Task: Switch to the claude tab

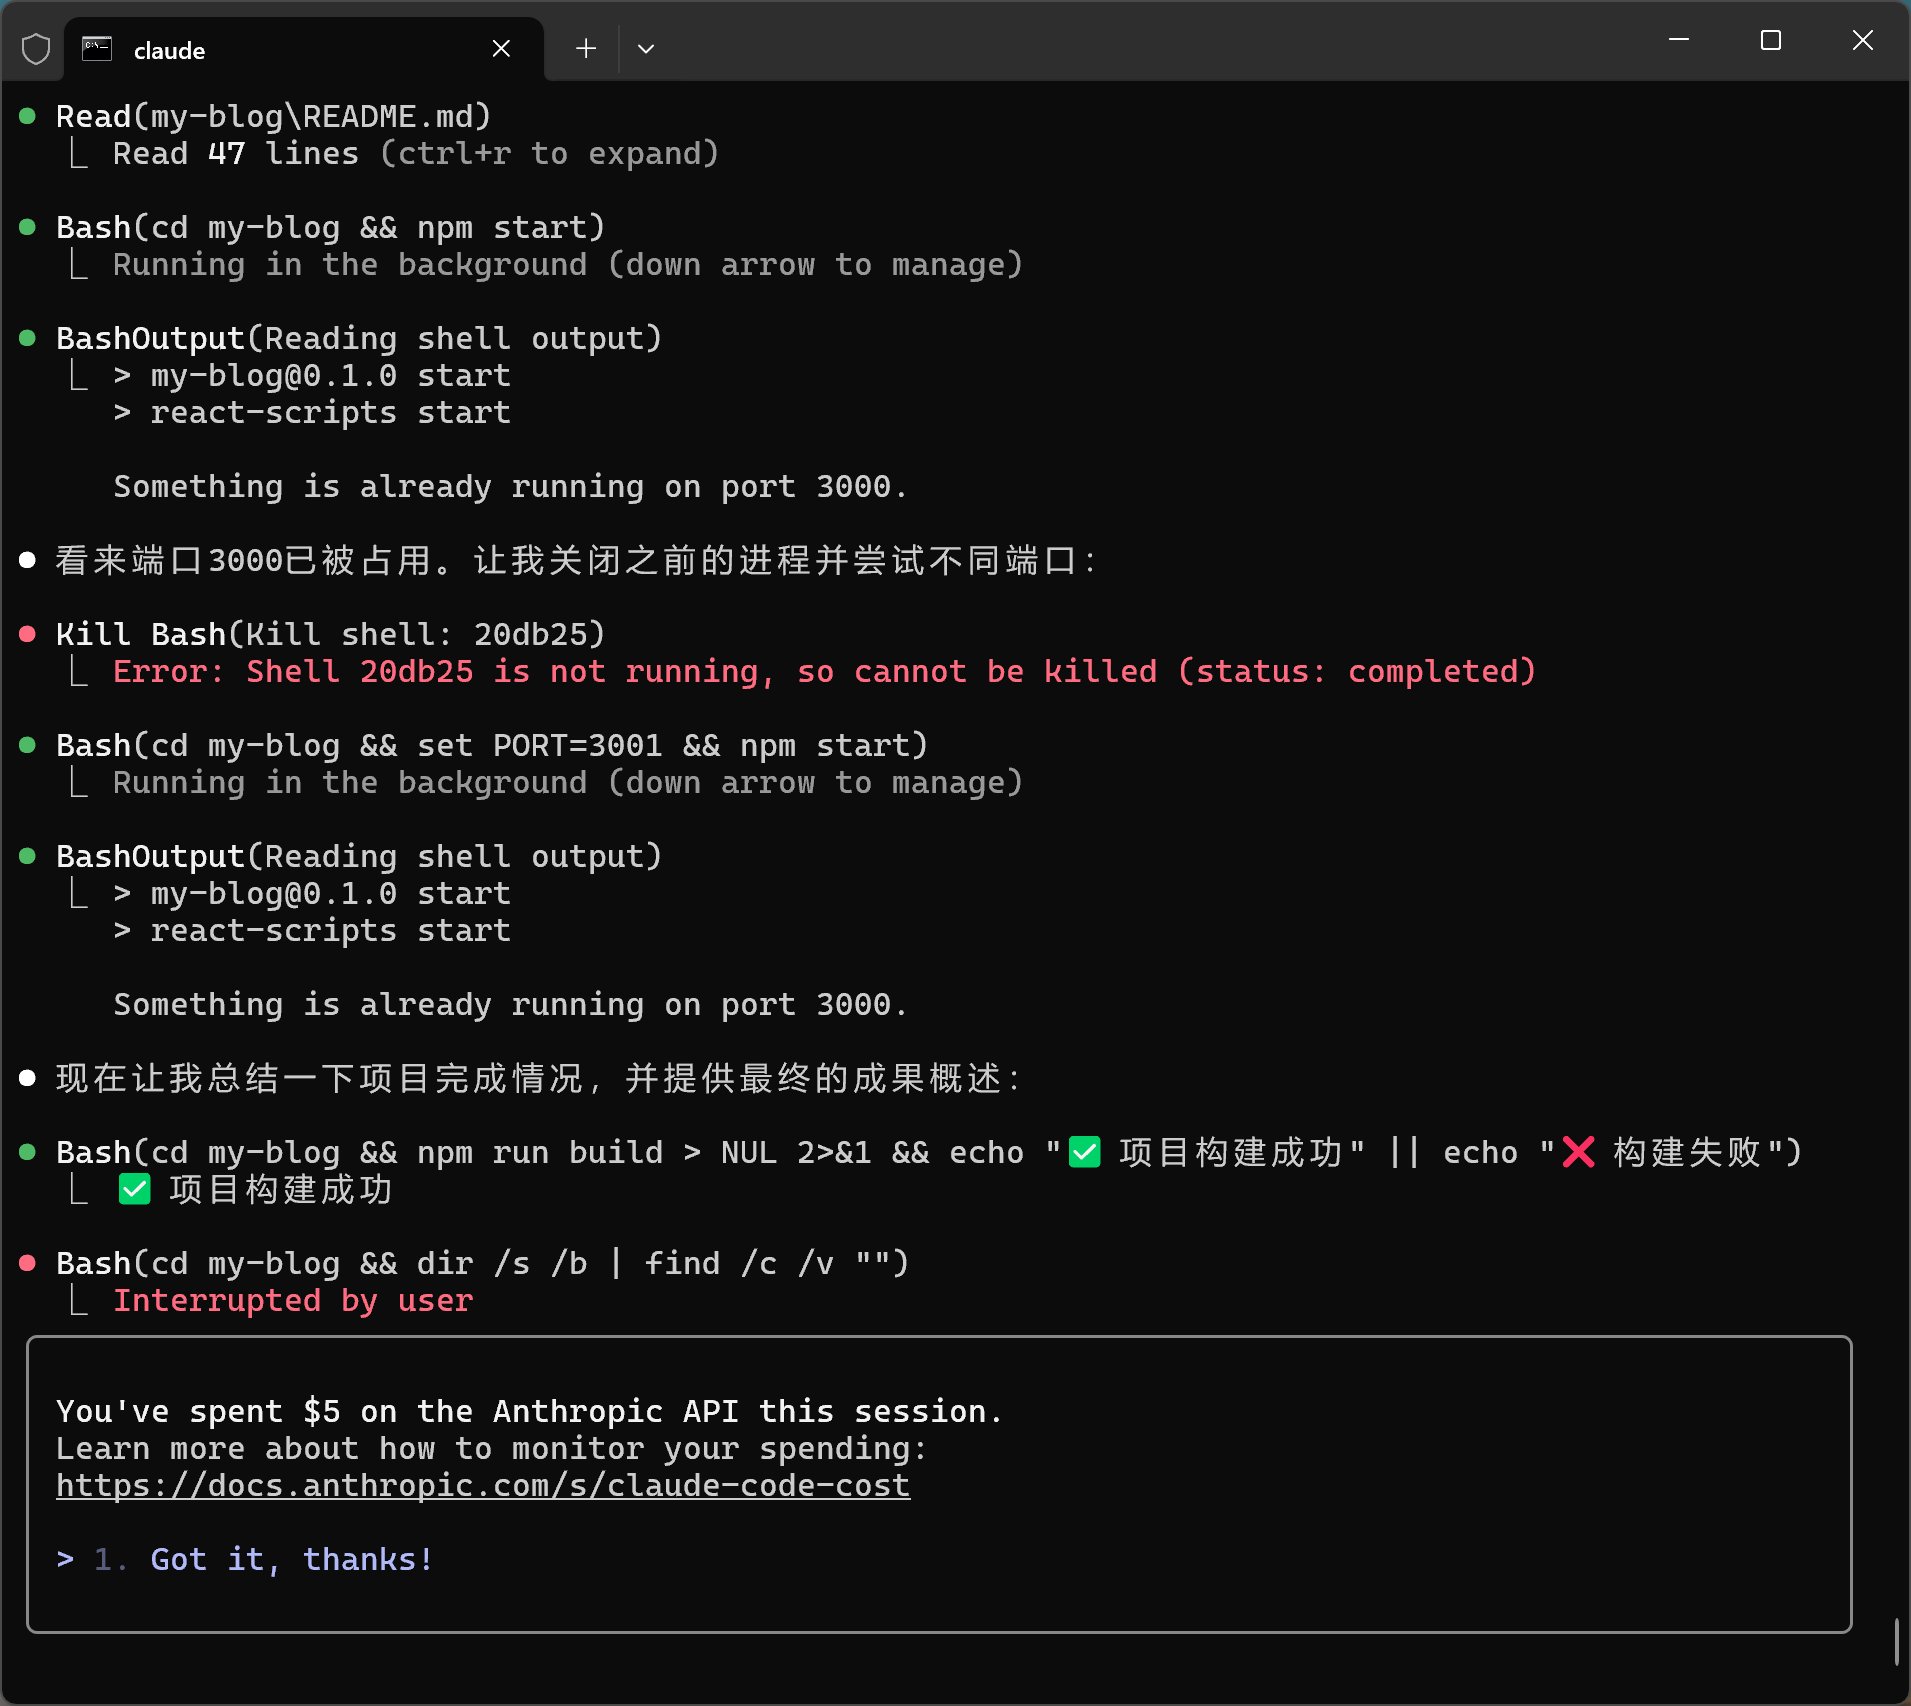Action: 168,49
